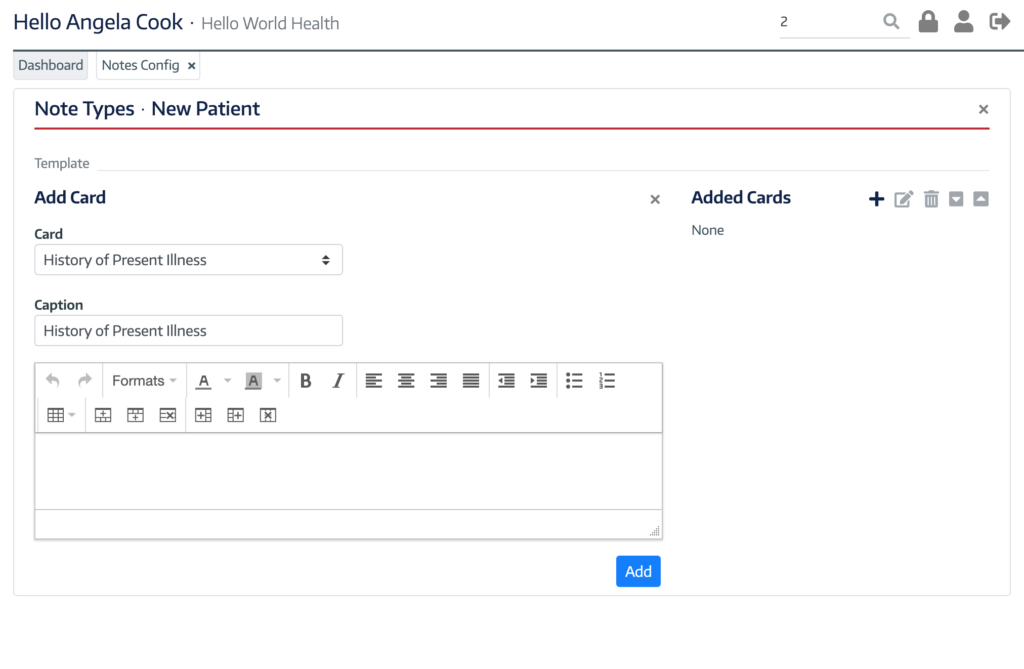
Task: Open the table insert dropdown
Action: pos(61,415)
